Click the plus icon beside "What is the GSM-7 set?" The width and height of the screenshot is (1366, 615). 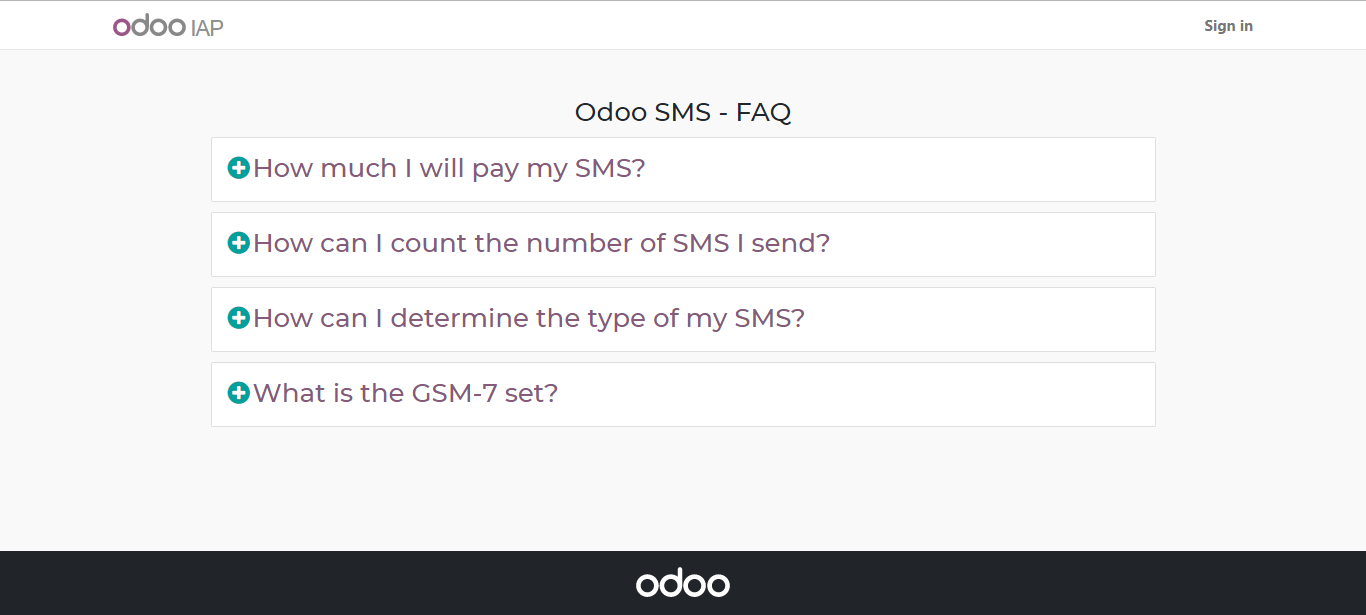pyautogui.click(x=238, y=393)
